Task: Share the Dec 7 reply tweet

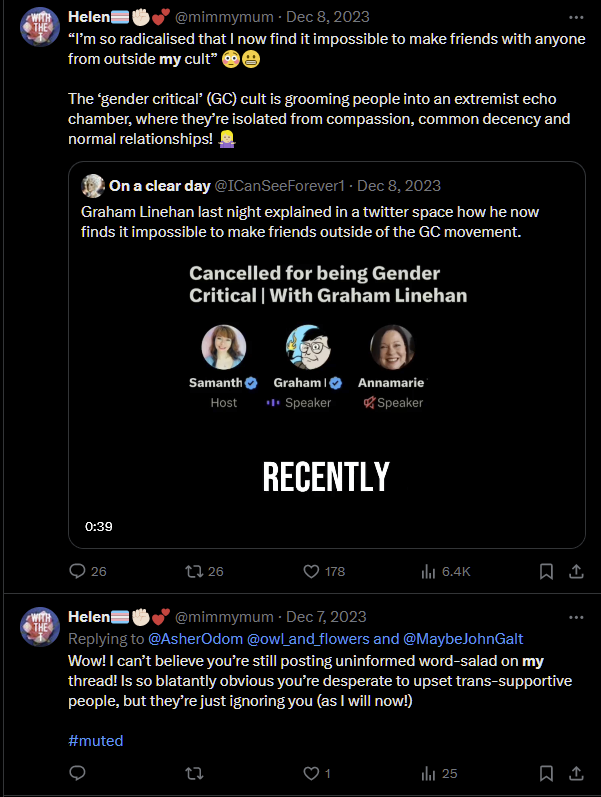Action: tap(576, 773)
